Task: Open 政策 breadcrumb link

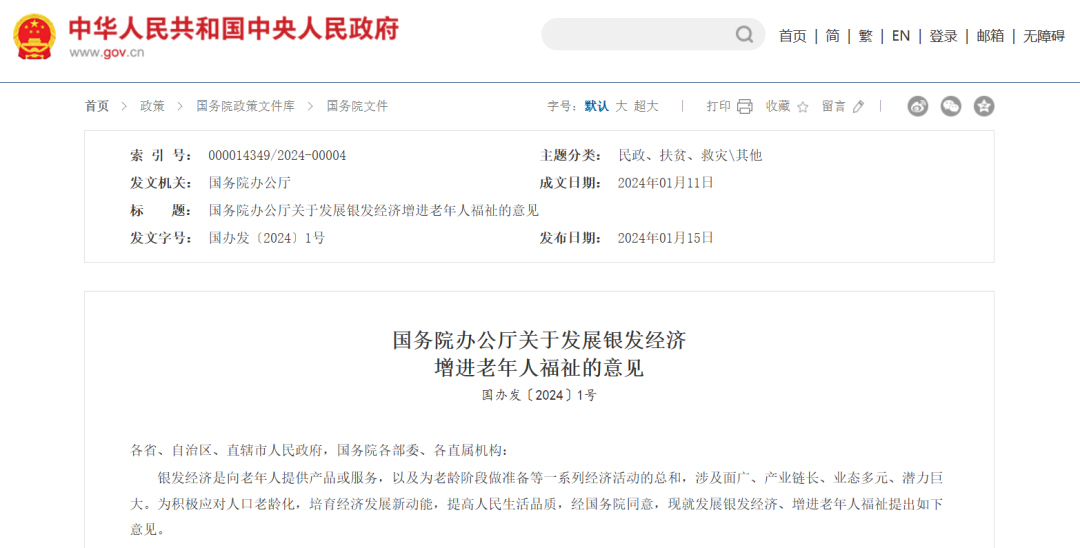Action: pyautogui.click(x=152, y=106)
